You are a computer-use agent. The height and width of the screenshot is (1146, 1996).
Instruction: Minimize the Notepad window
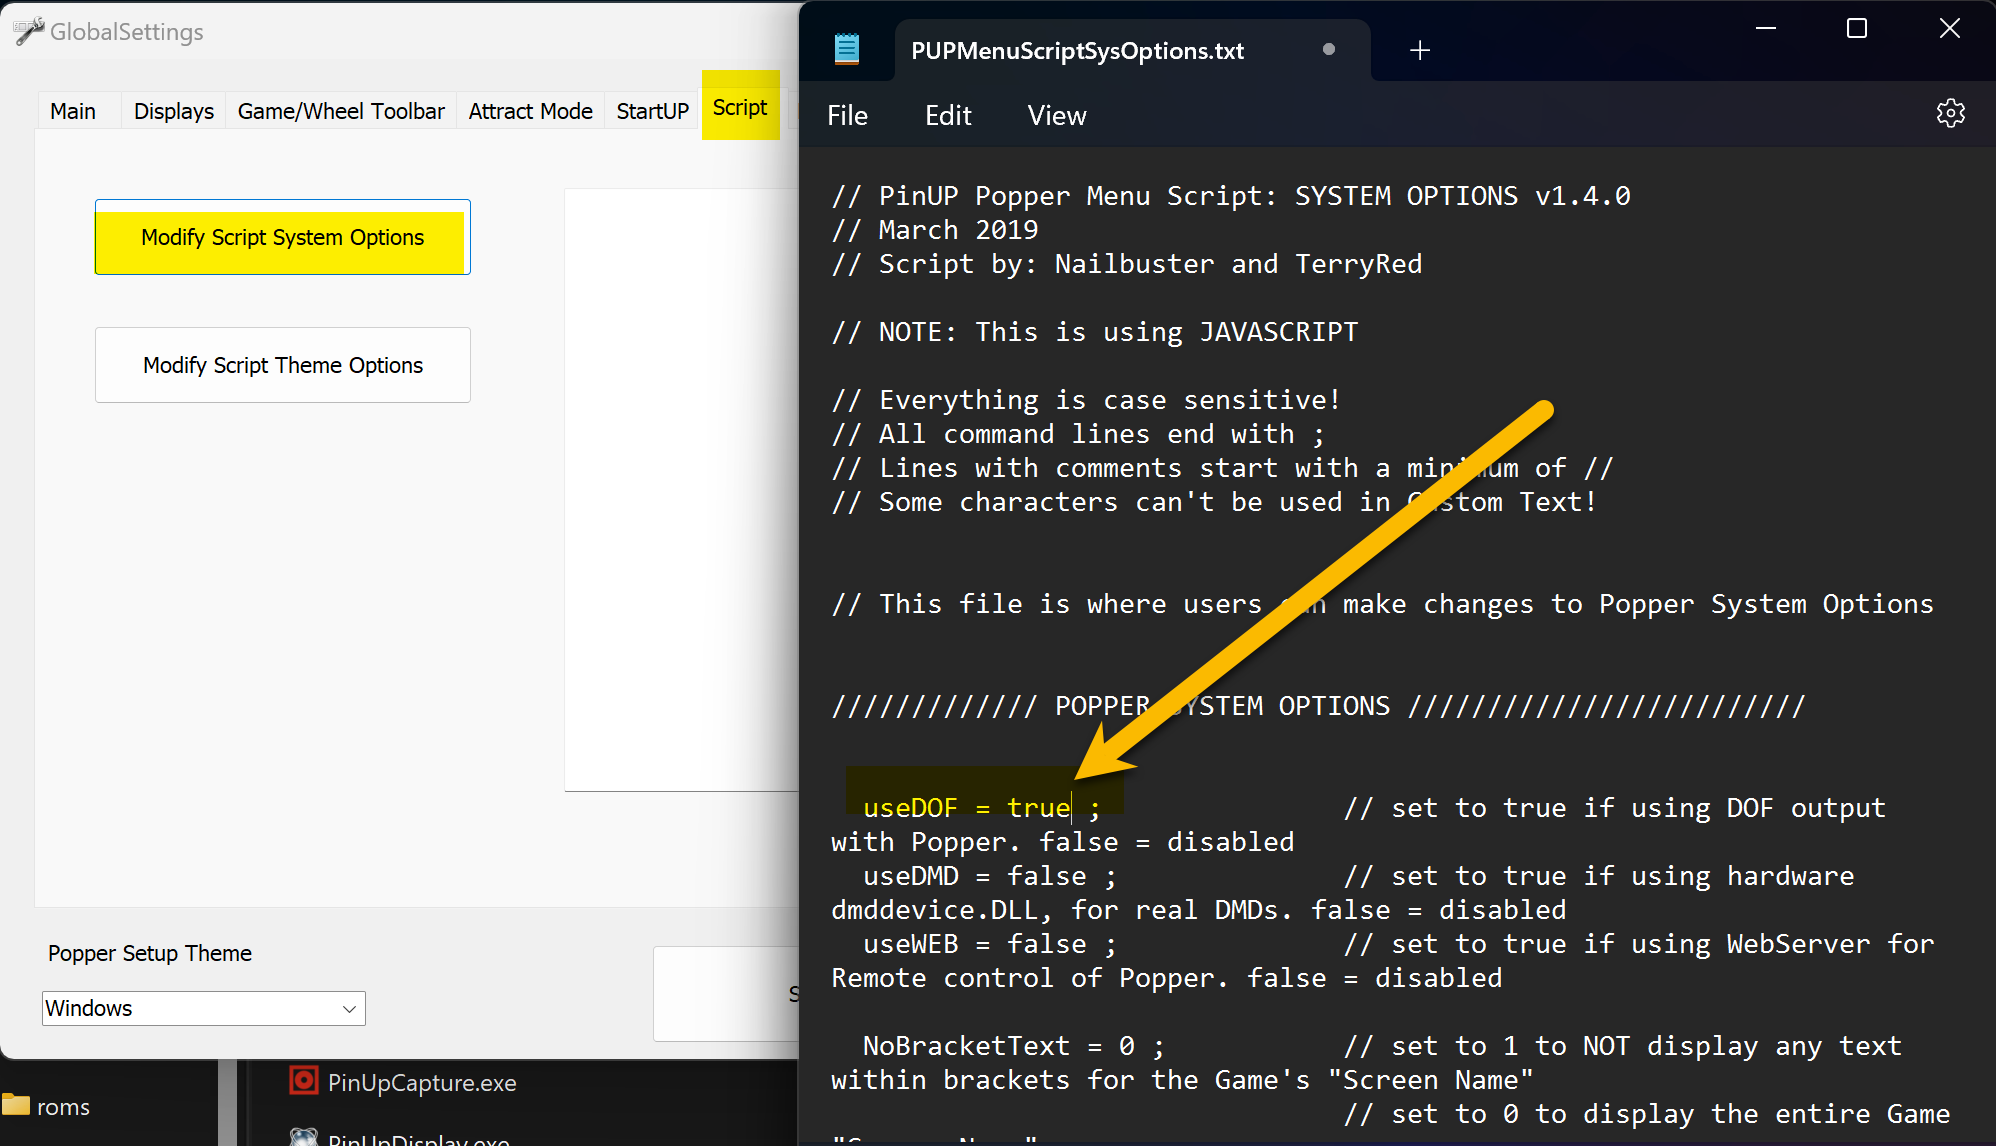coord(1766,28)
